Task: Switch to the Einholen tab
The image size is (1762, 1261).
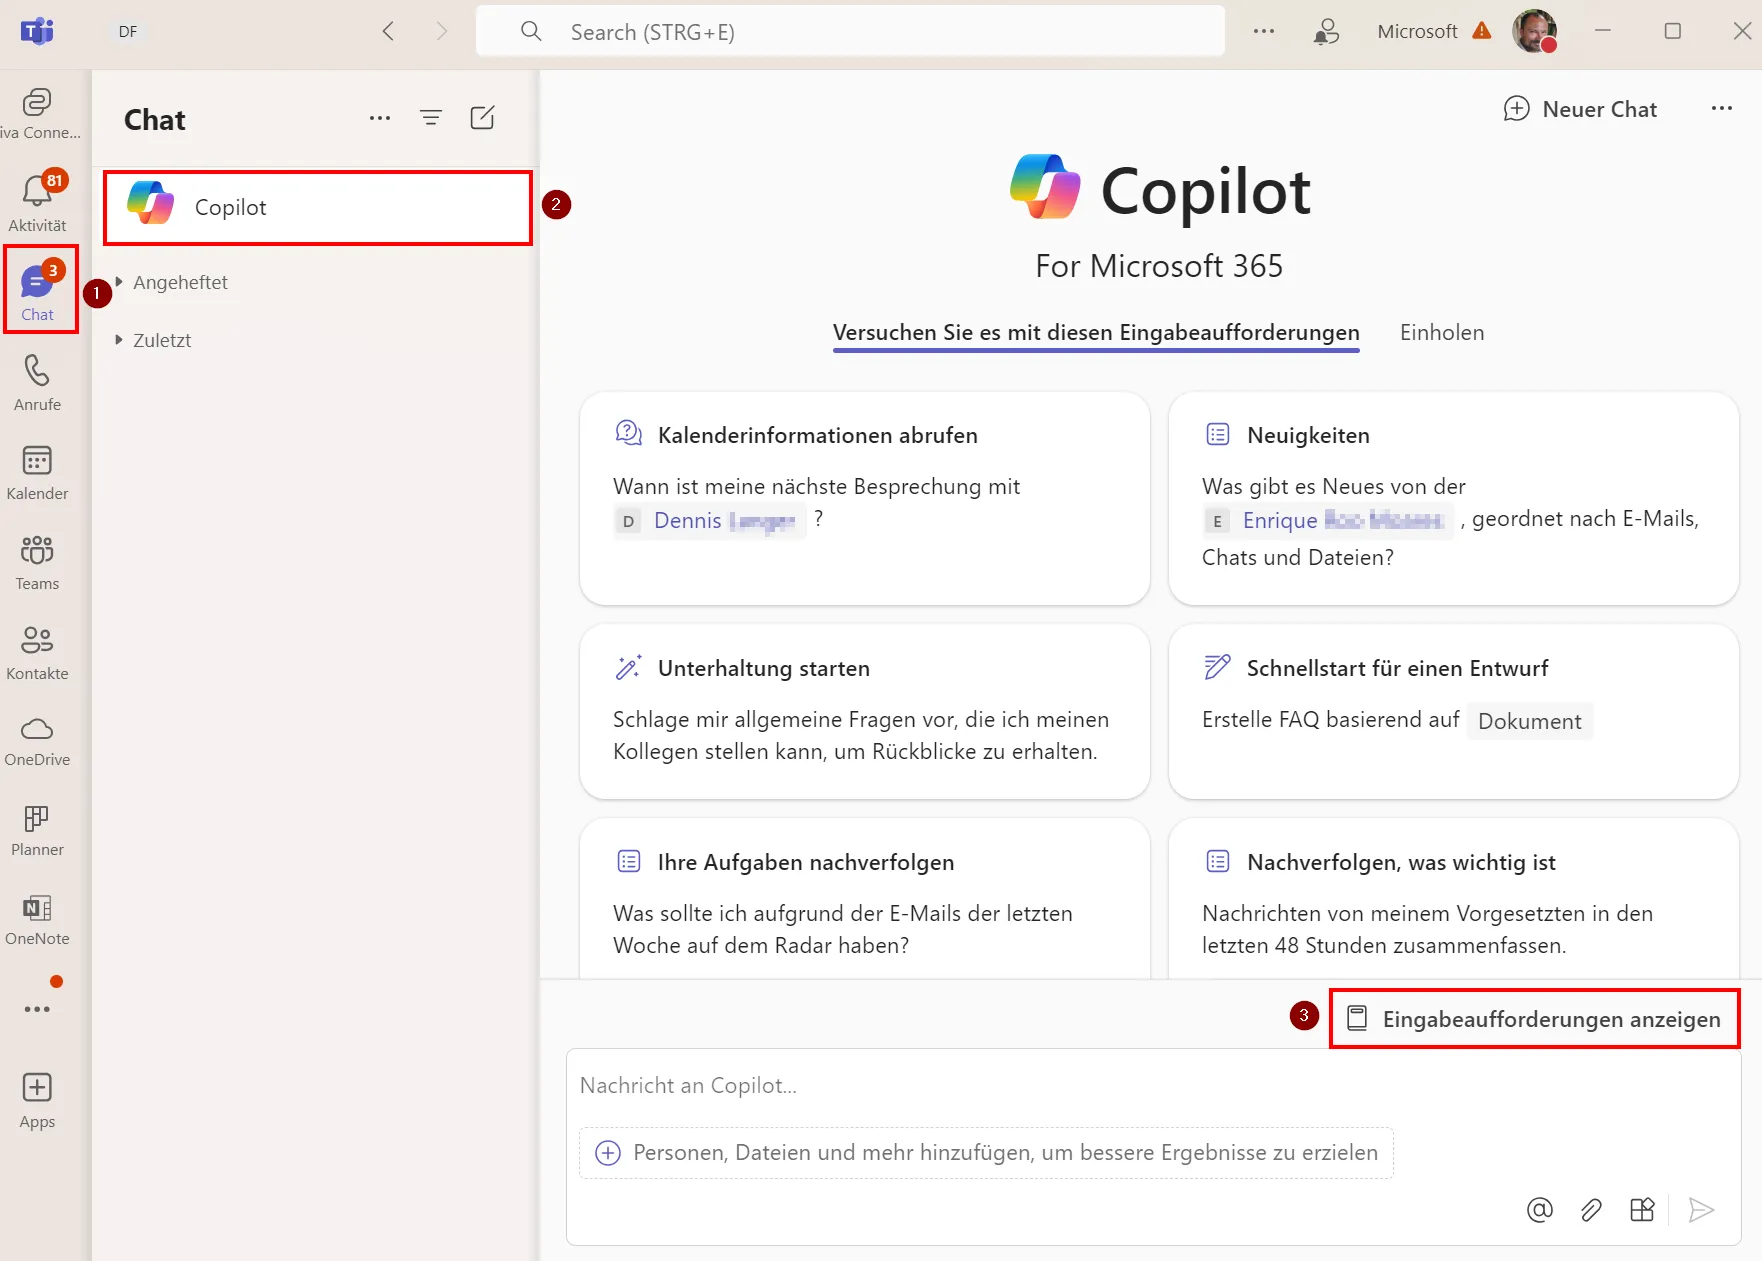Action: pos(1441,332)
